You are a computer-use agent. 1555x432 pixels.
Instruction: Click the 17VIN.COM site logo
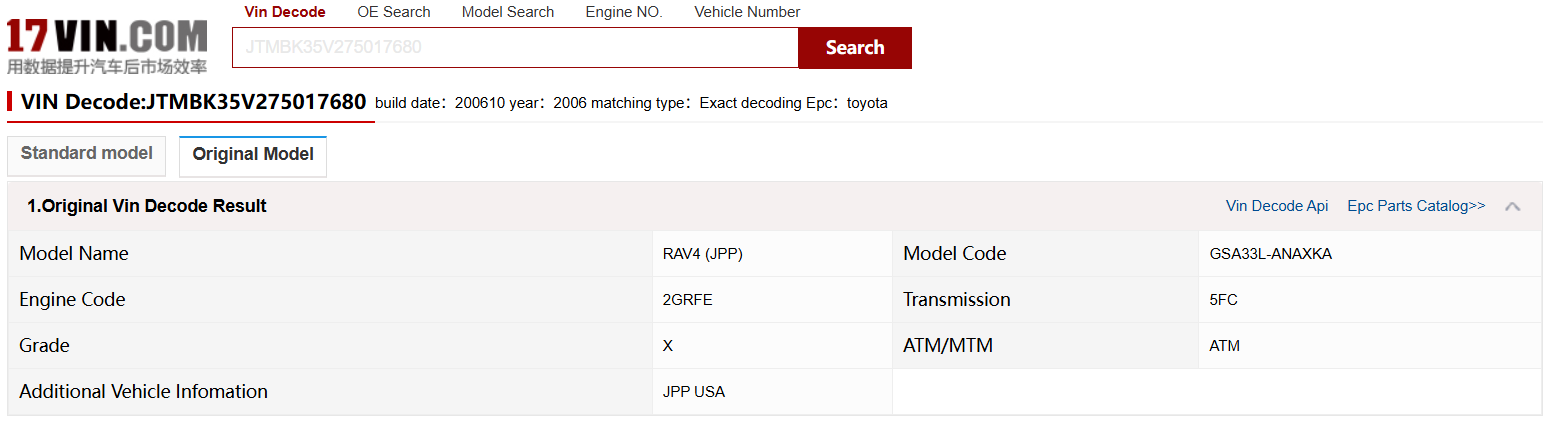point(107,45)
